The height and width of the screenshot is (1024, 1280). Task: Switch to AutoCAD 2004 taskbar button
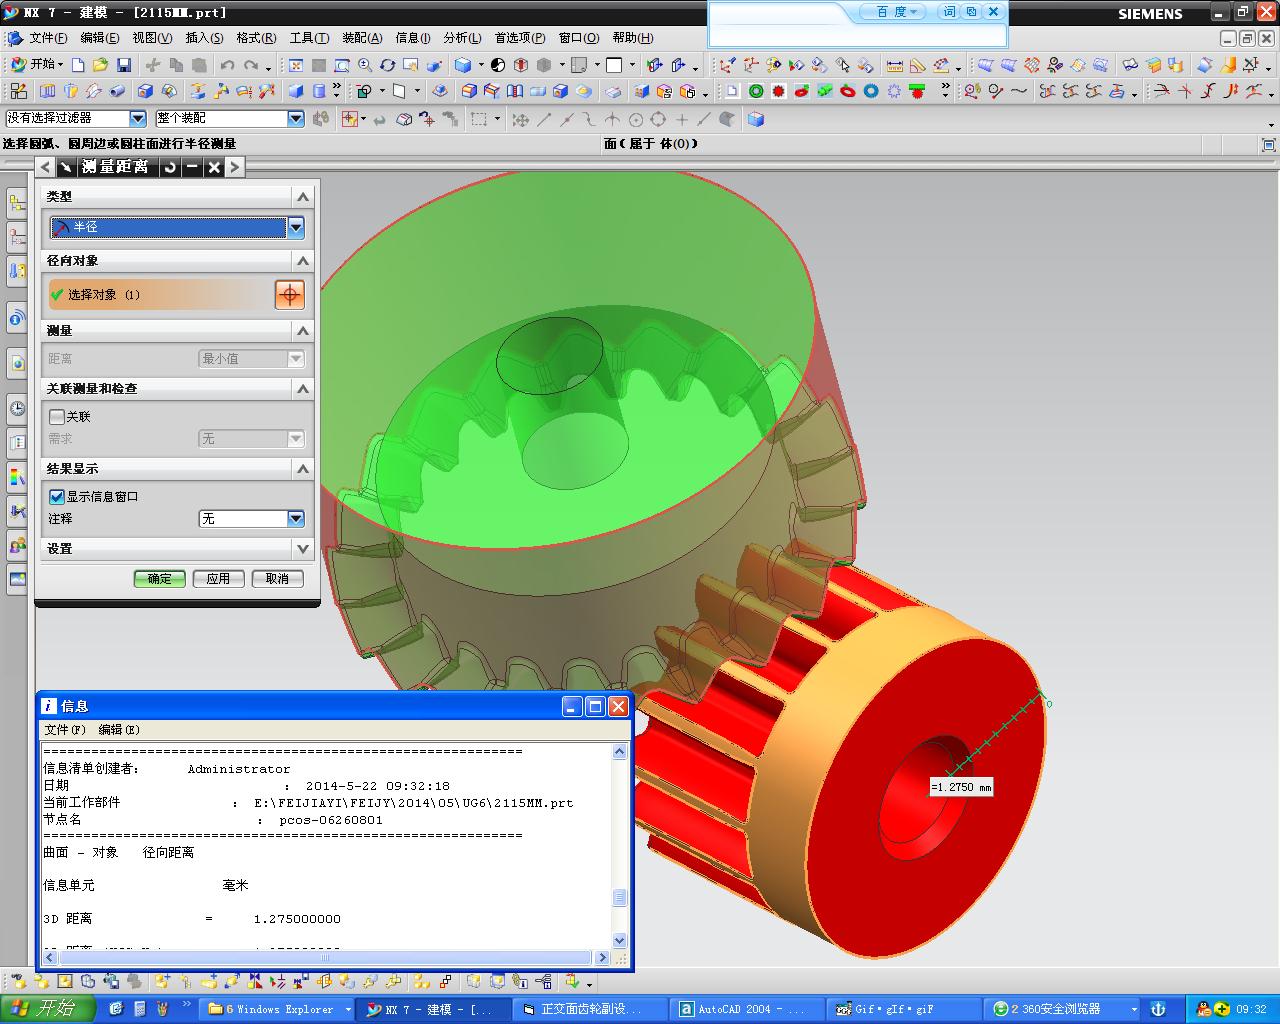coord(749,1009)
